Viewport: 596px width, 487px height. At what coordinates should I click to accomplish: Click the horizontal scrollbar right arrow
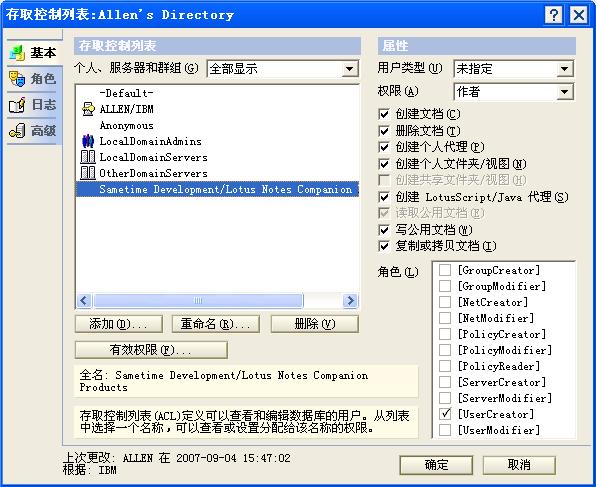[x=350, y=300]
